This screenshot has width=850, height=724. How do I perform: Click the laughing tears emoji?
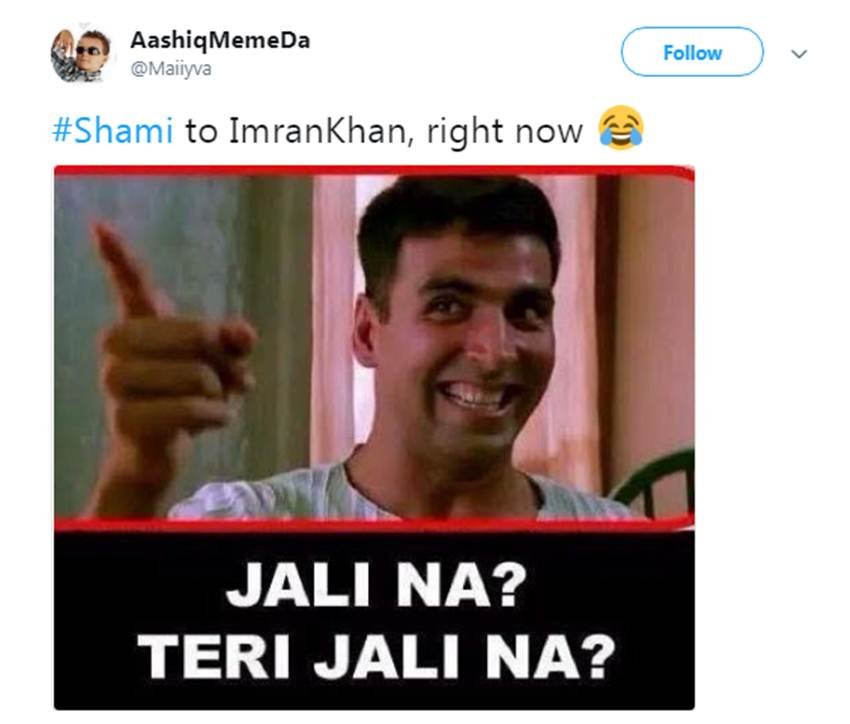[x=621, y=128]
